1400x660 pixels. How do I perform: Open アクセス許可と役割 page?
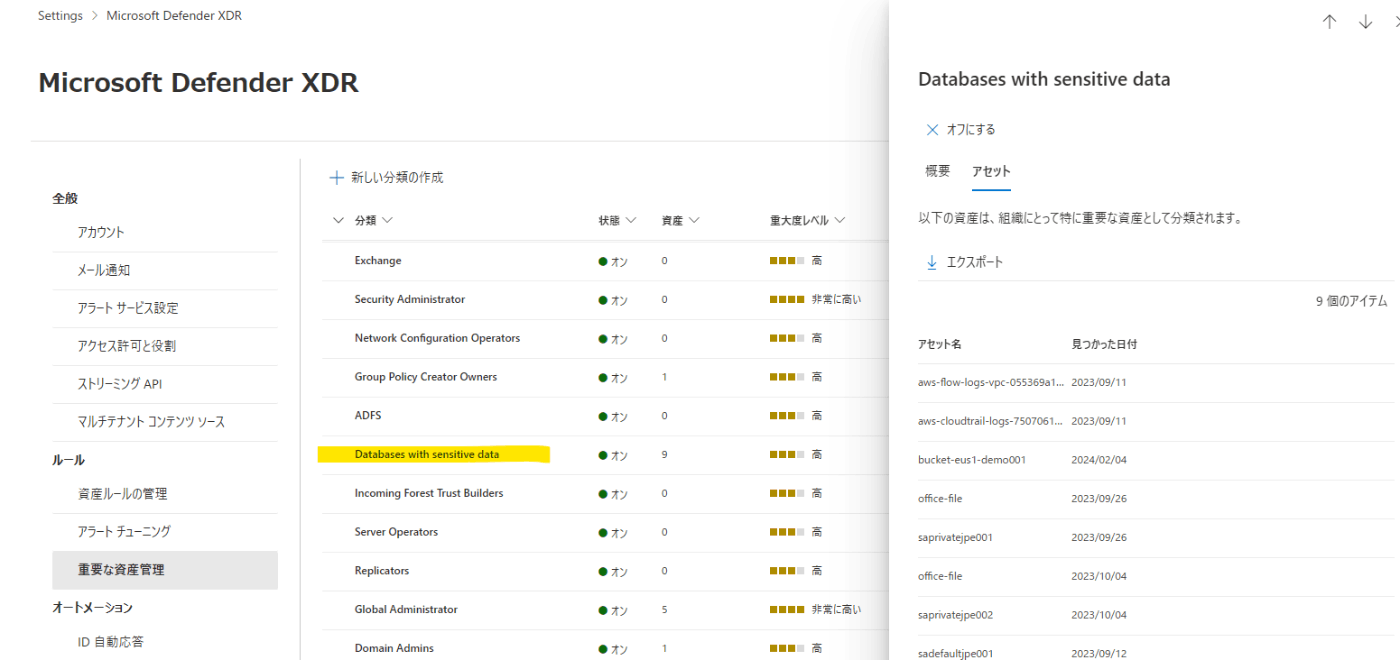coord(126,346)
